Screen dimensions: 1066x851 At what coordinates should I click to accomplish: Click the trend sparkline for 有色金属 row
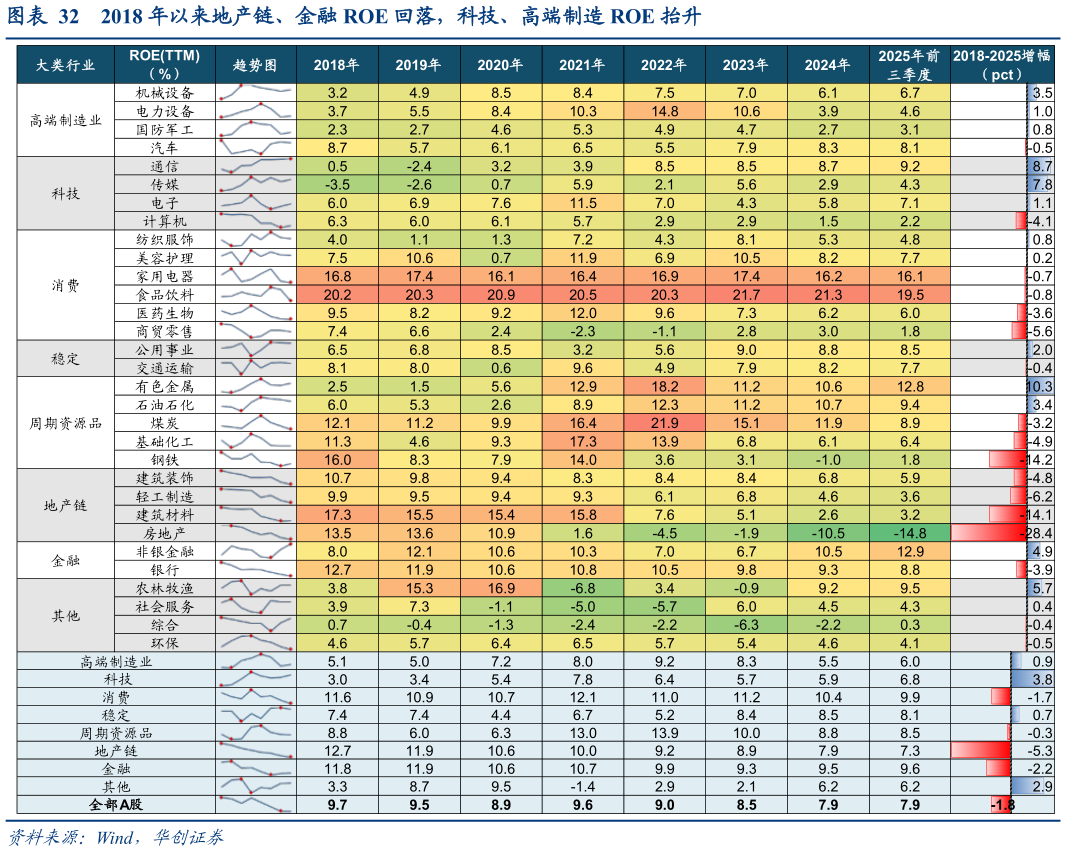coord(256,386)
